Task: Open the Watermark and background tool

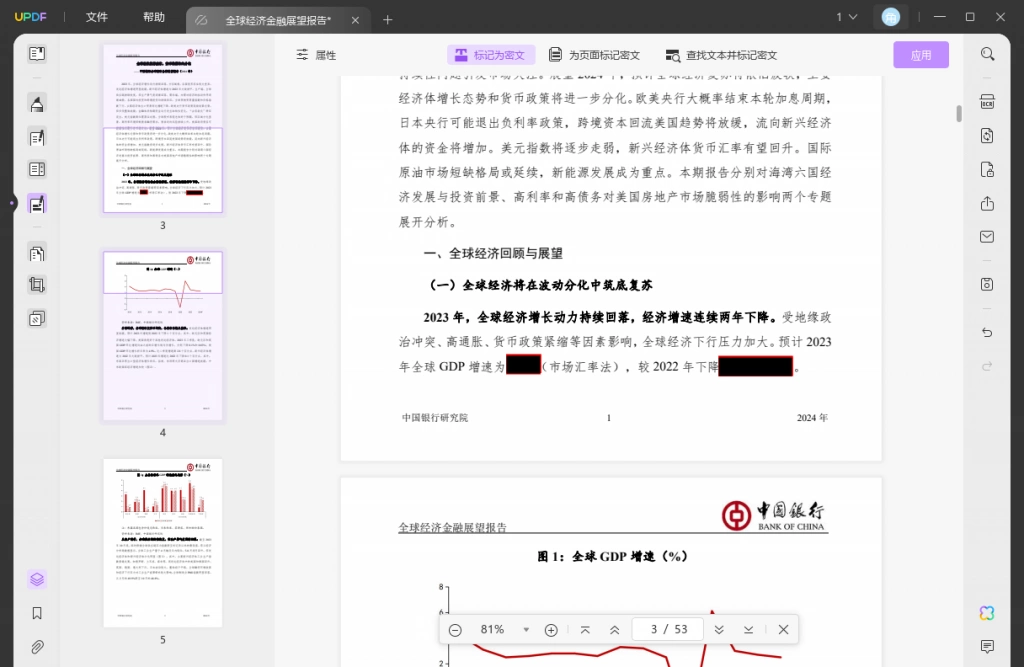Action: pyautogui.click(x=37, y=318)
